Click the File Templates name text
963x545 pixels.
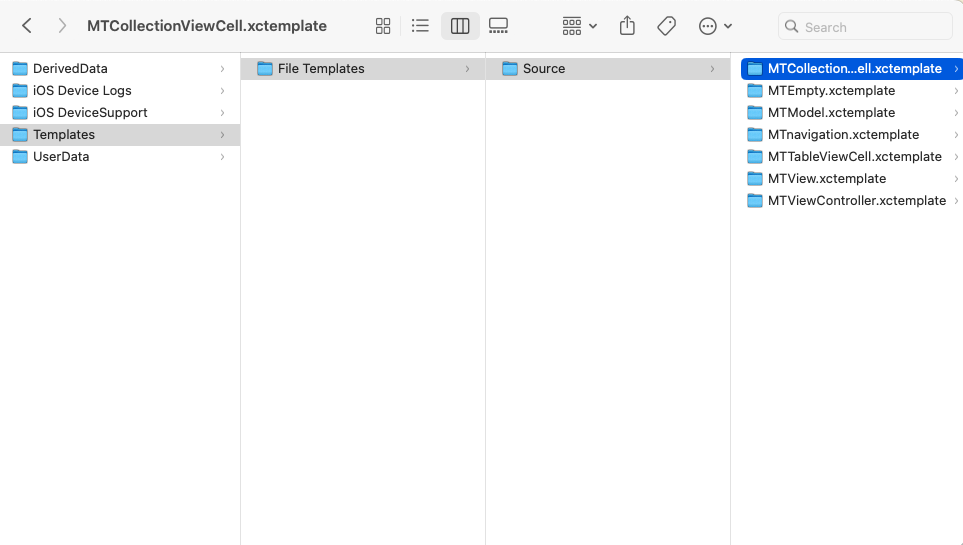pyautogui.click(x=321, y=68)
